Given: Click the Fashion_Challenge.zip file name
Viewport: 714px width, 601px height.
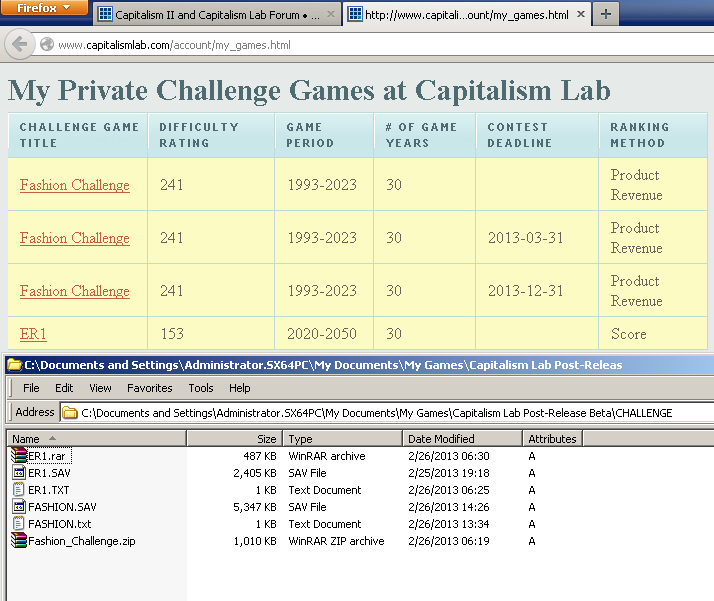Looking at the screenshot, I should 82,541.
